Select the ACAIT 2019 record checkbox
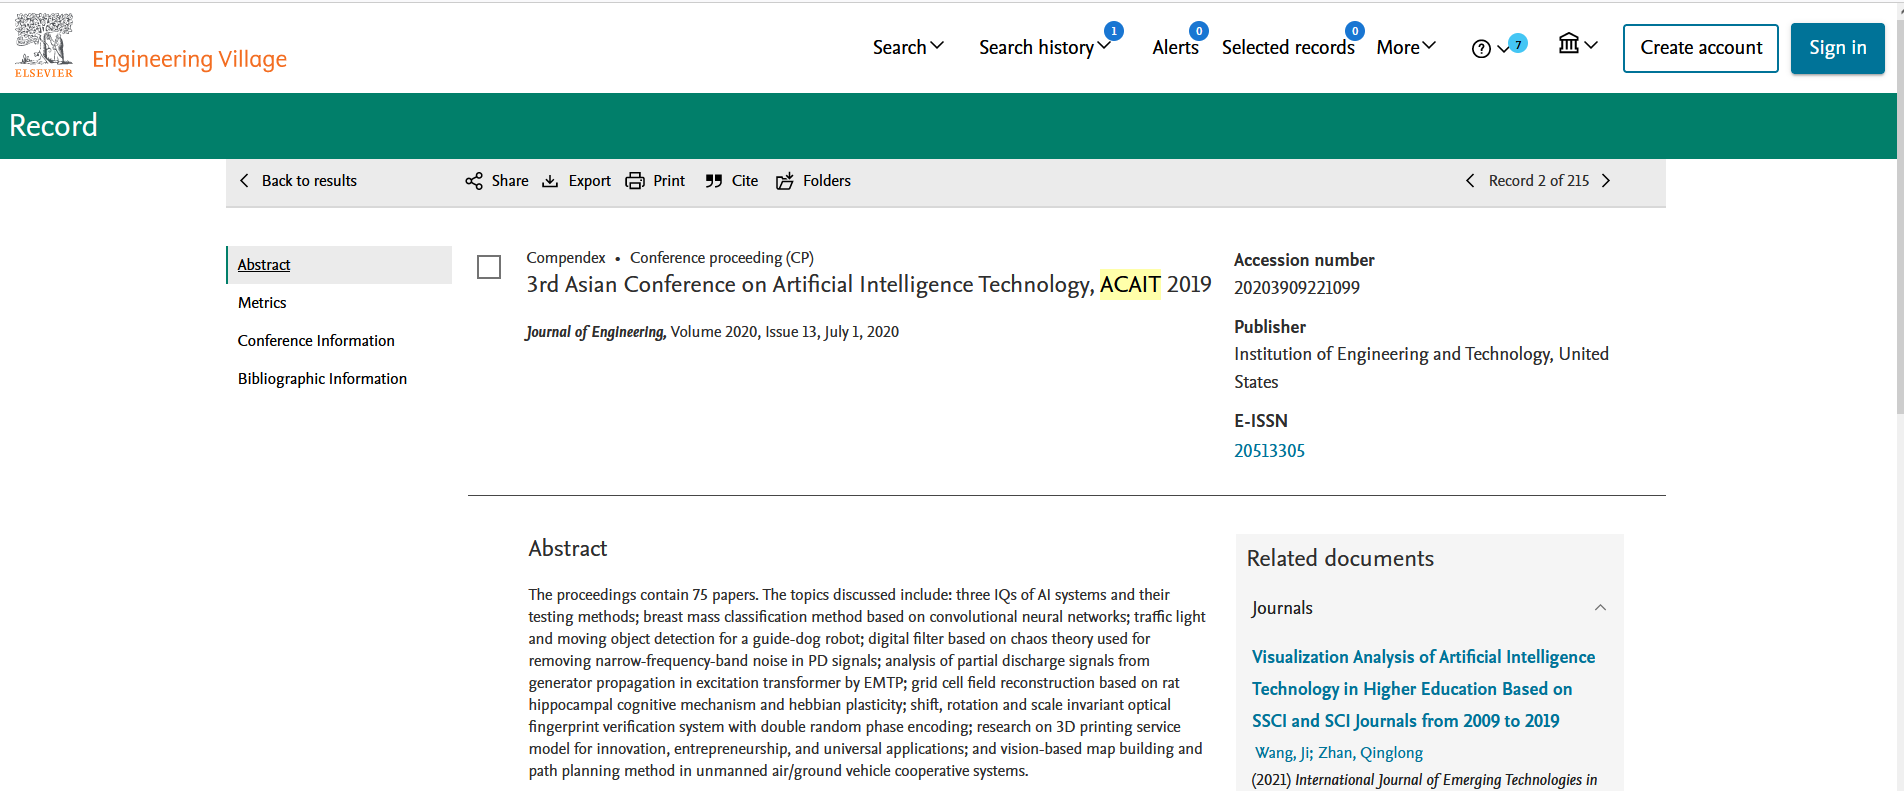This screenshot has width=1904, height=791. tap(489, 267)
